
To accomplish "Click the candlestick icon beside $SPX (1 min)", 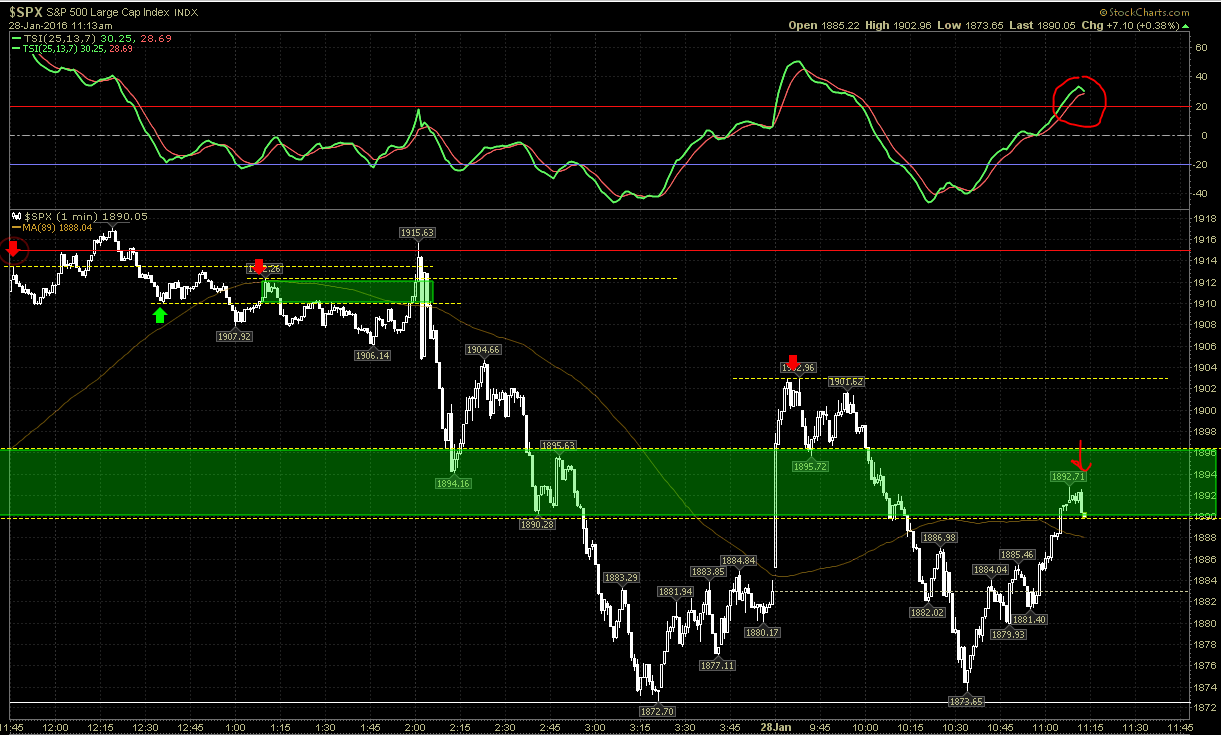I will click(16, 216).
